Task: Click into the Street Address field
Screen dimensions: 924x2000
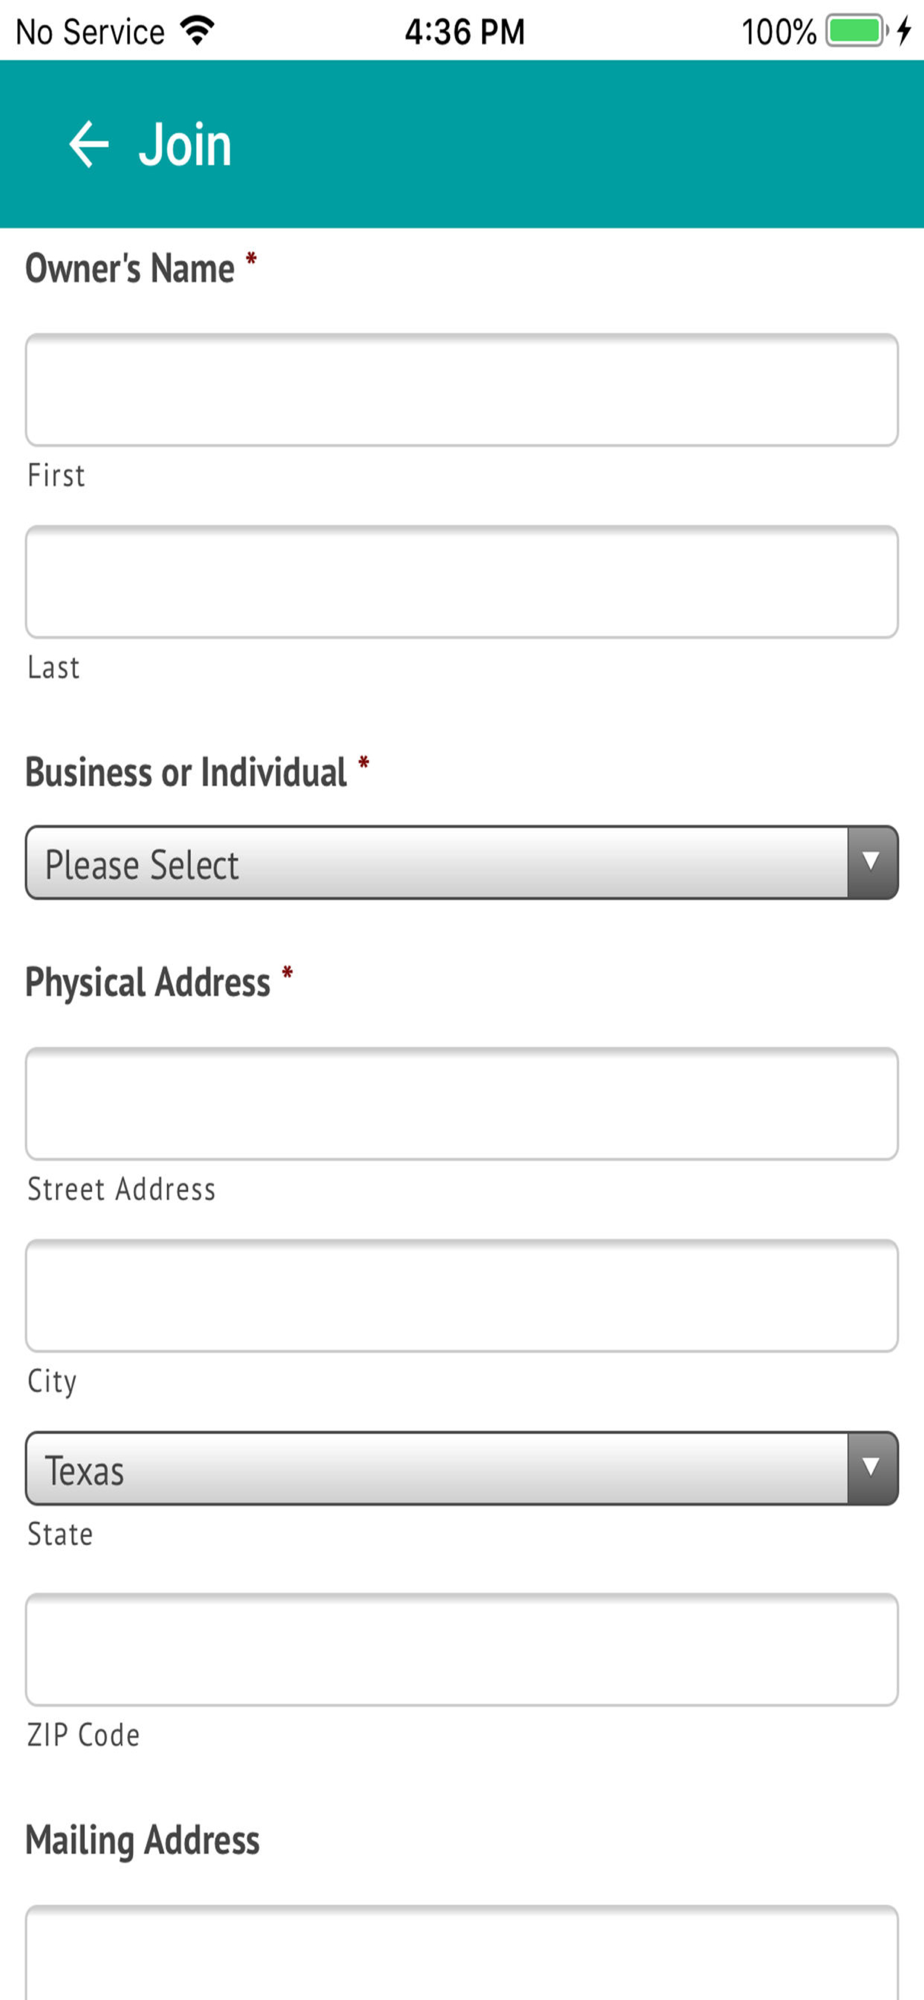Action: coord(462,1104)
